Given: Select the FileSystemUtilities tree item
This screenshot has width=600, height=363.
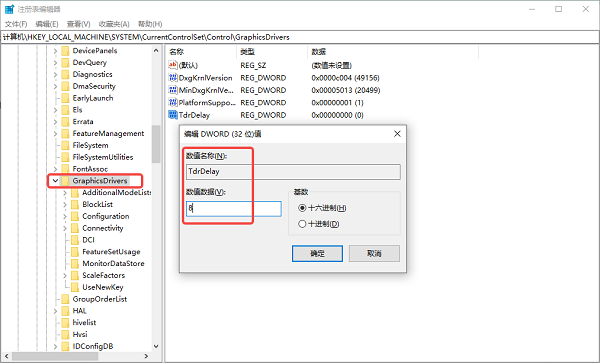Looking at the screenshot, I should (103, 157).
